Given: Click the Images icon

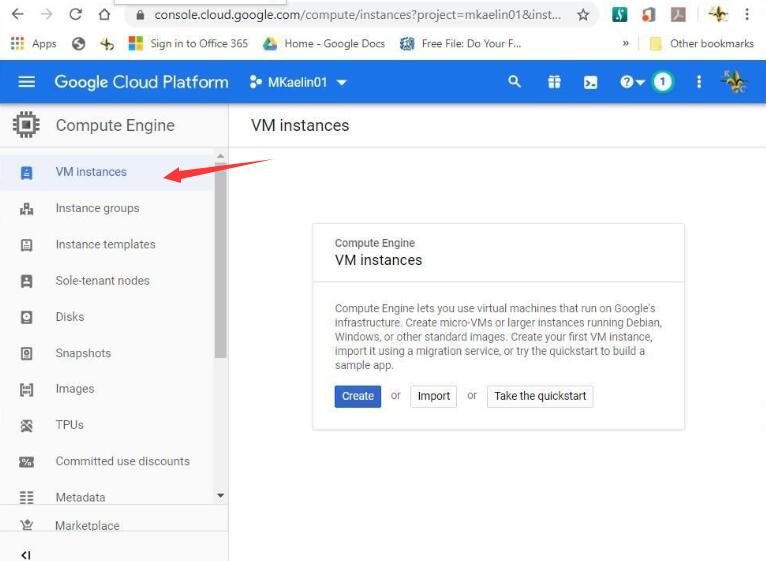Looking at the screenshot, I should click(26, 389).
